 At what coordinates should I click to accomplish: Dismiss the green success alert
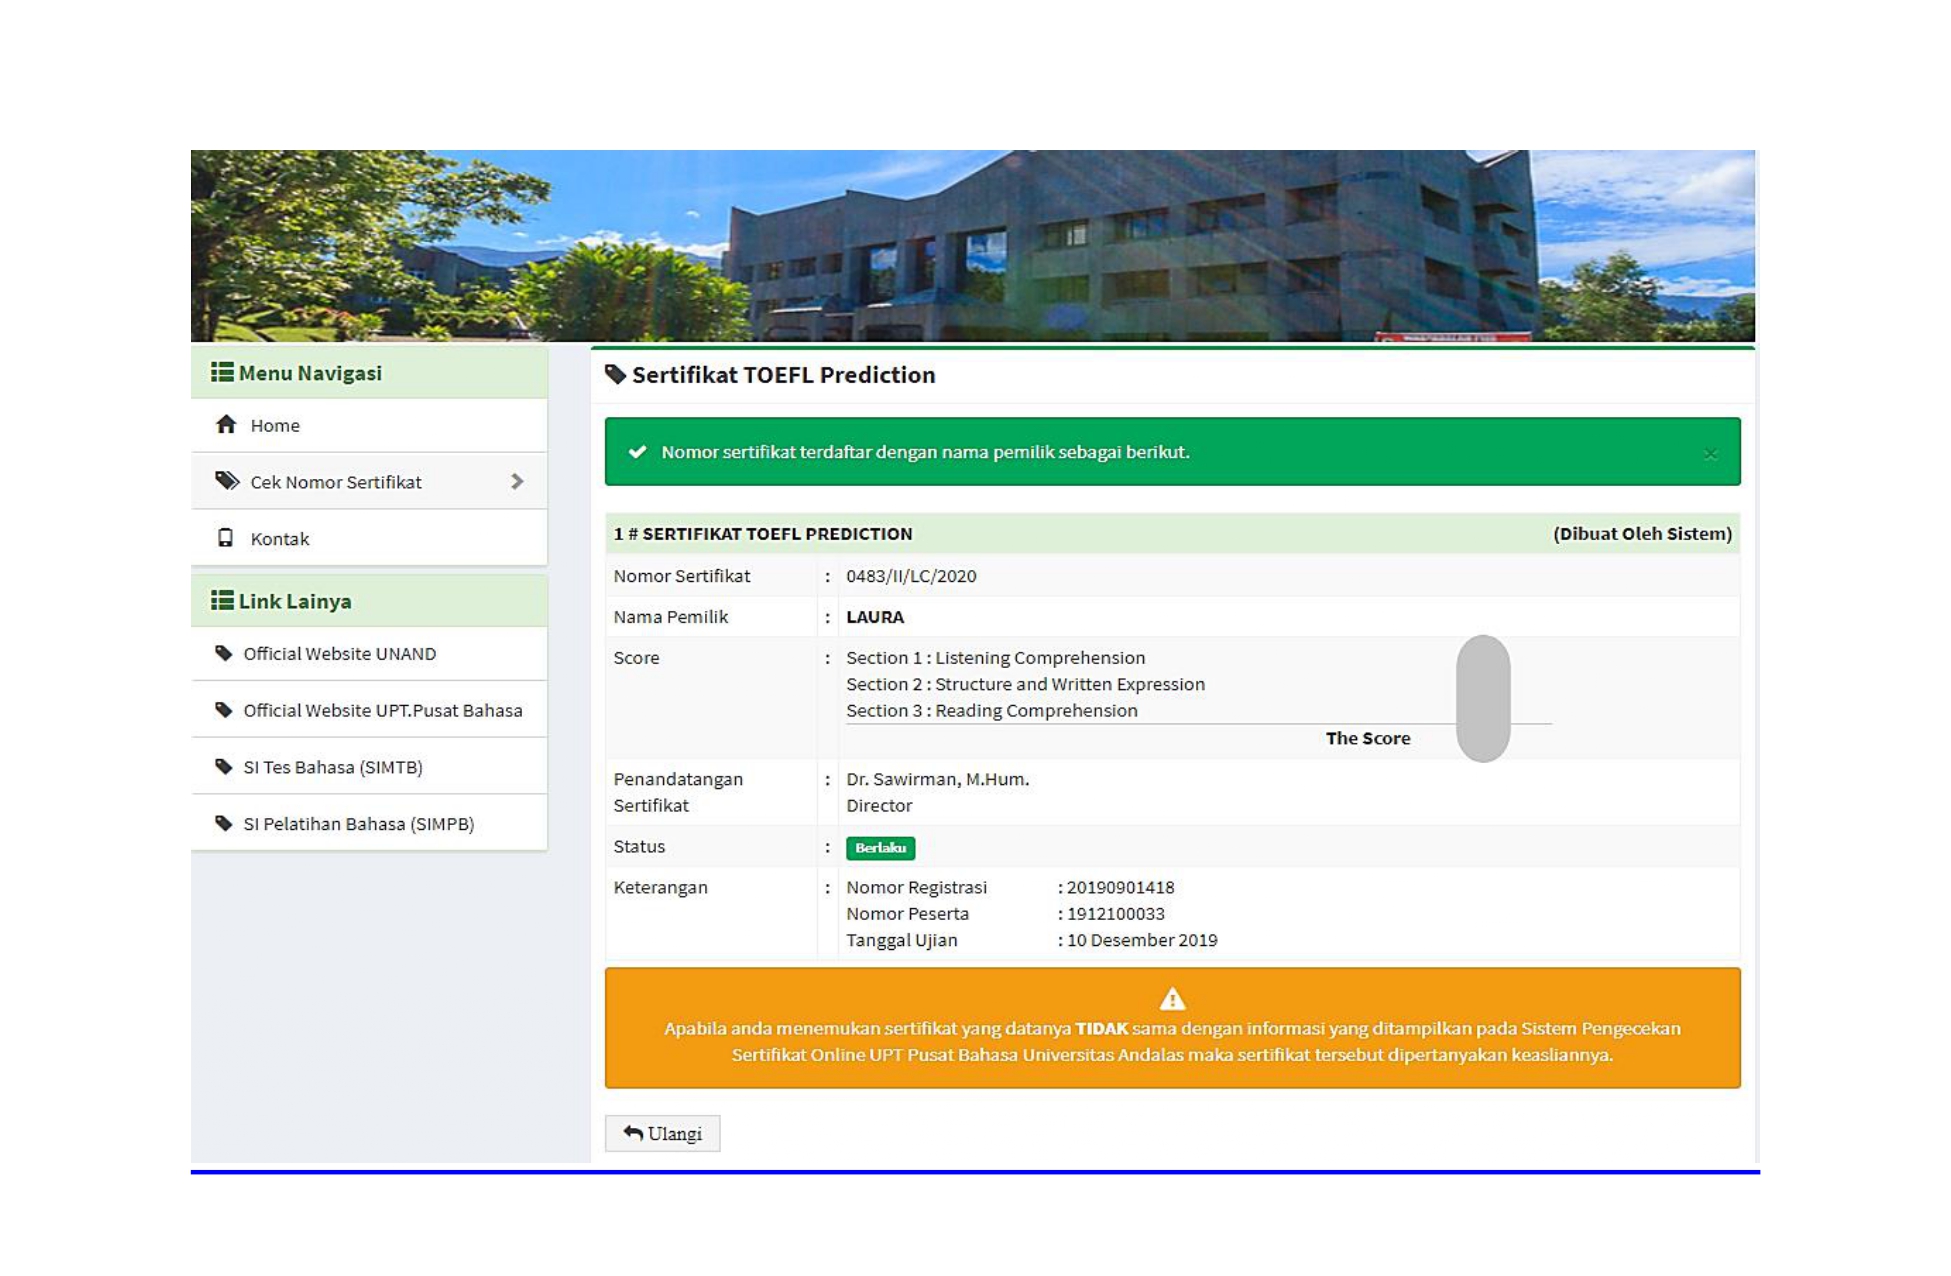click(1710, 454)
